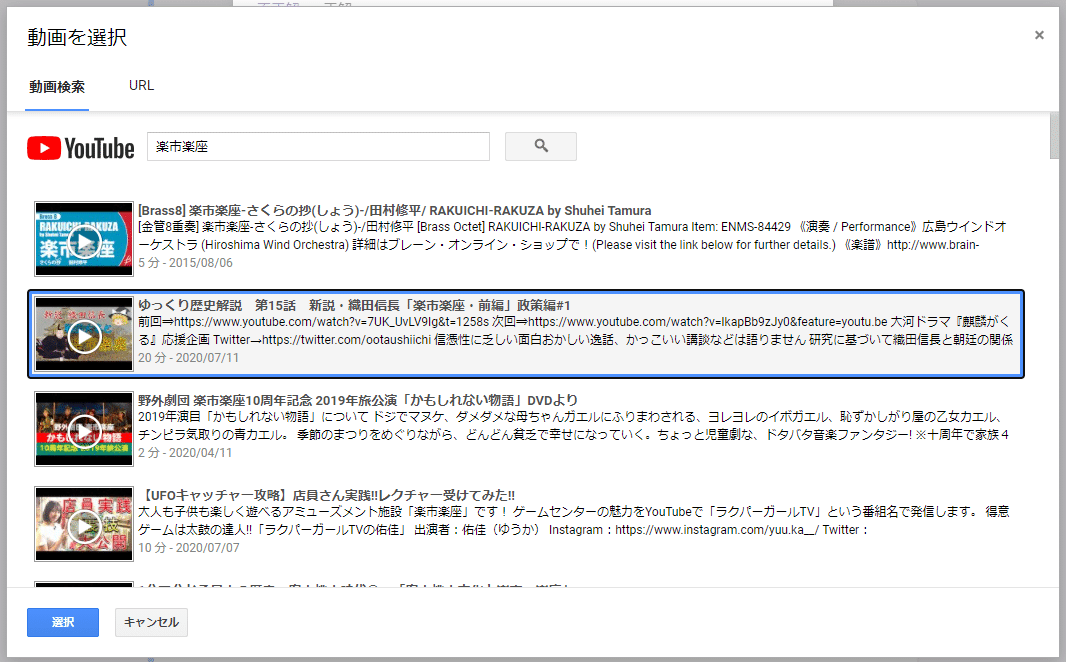This screenshot has width=1066, height=662.
Task: Click the YouTube logo
Action: [x=81, y=148]
